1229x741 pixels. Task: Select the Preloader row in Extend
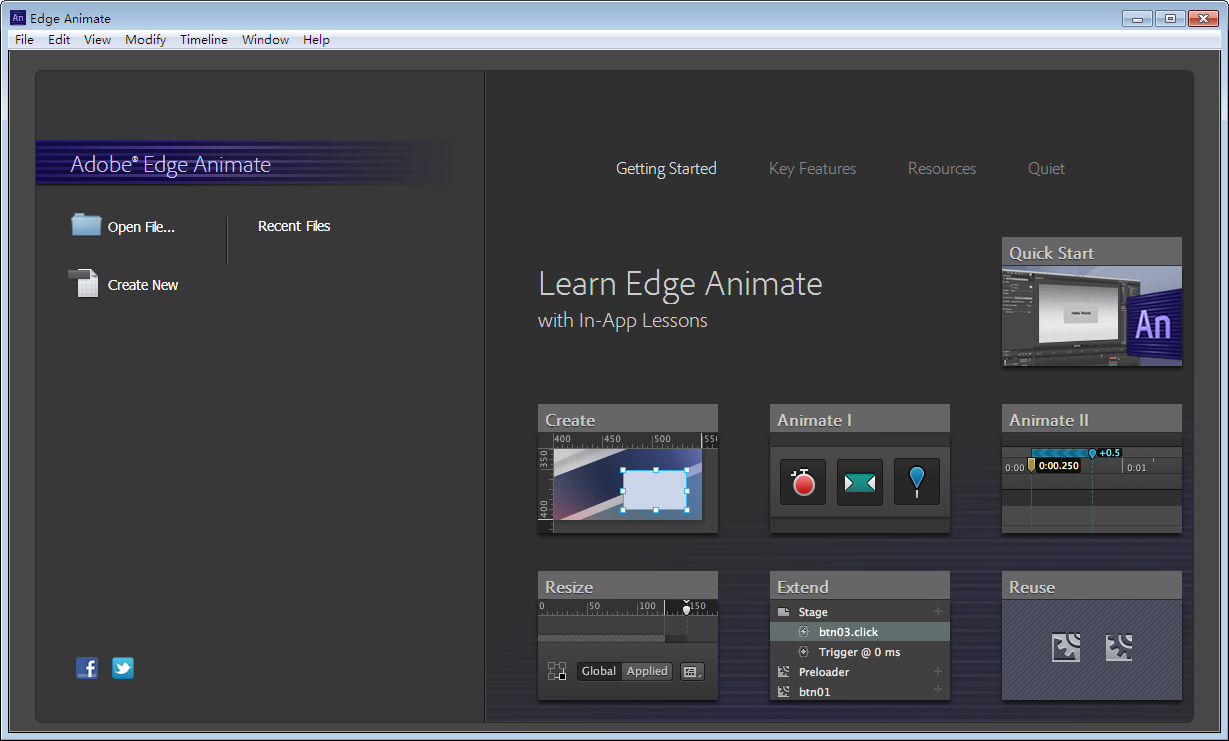coord(860,672)
